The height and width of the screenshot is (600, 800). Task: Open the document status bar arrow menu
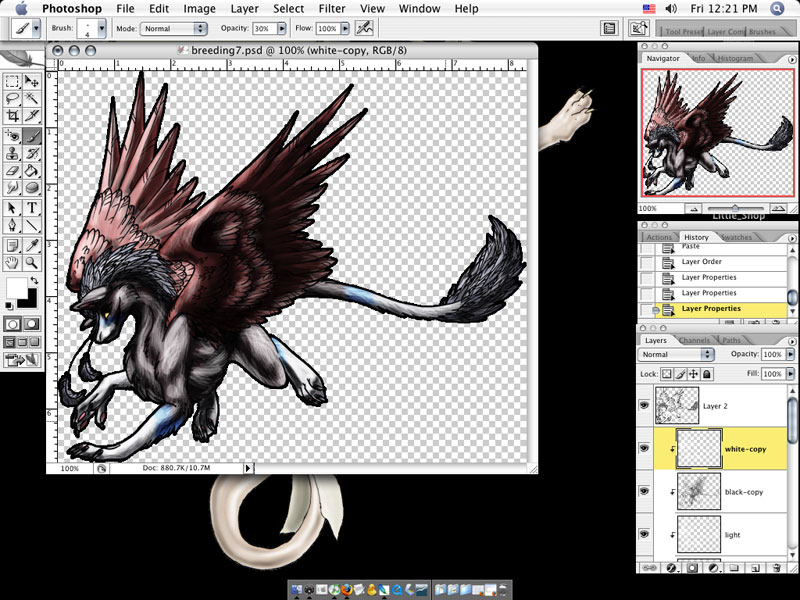pyautogui.click(x=248, y=468)
